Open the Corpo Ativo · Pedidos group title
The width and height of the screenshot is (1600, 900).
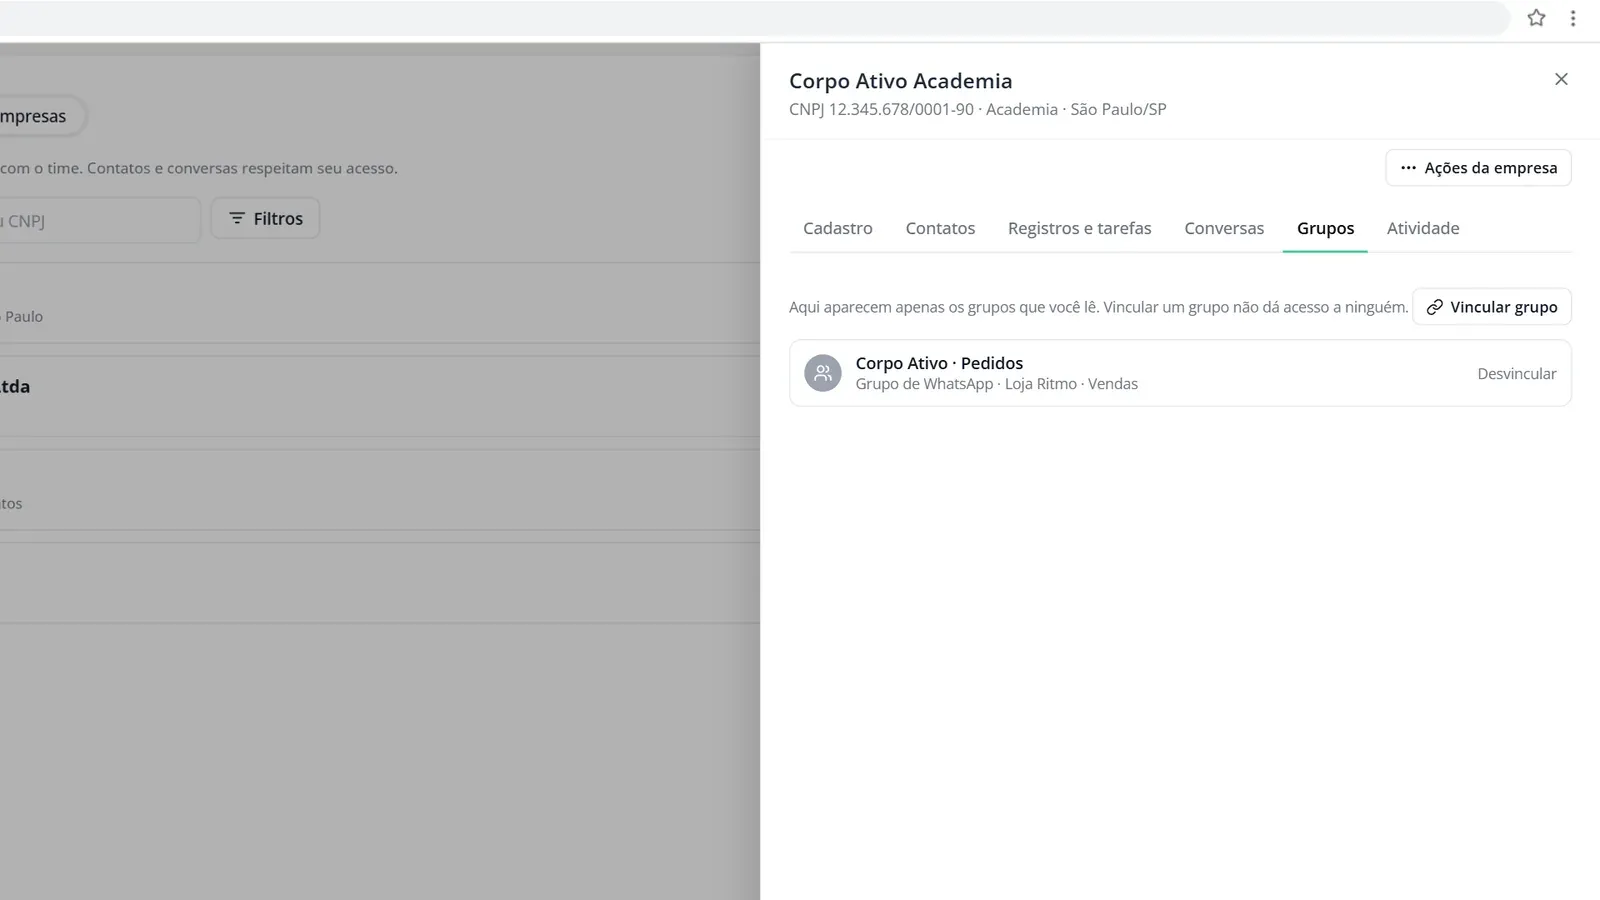pyautogui.click(x=939, y=363)
